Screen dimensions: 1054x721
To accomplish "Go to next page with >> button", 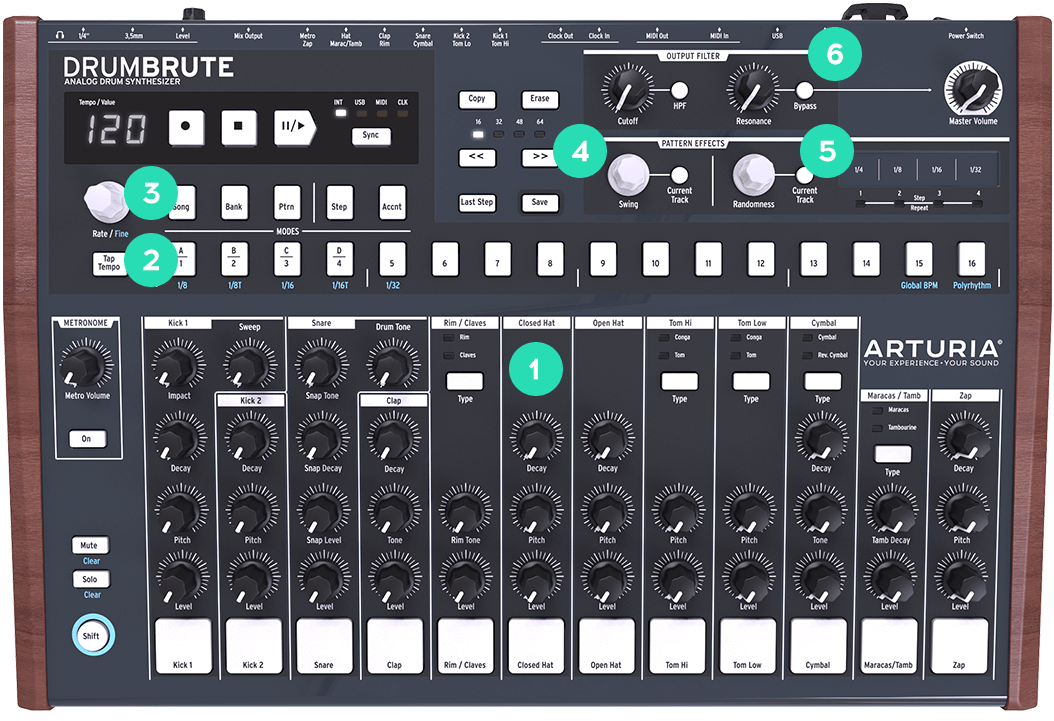I will [540, 157].
